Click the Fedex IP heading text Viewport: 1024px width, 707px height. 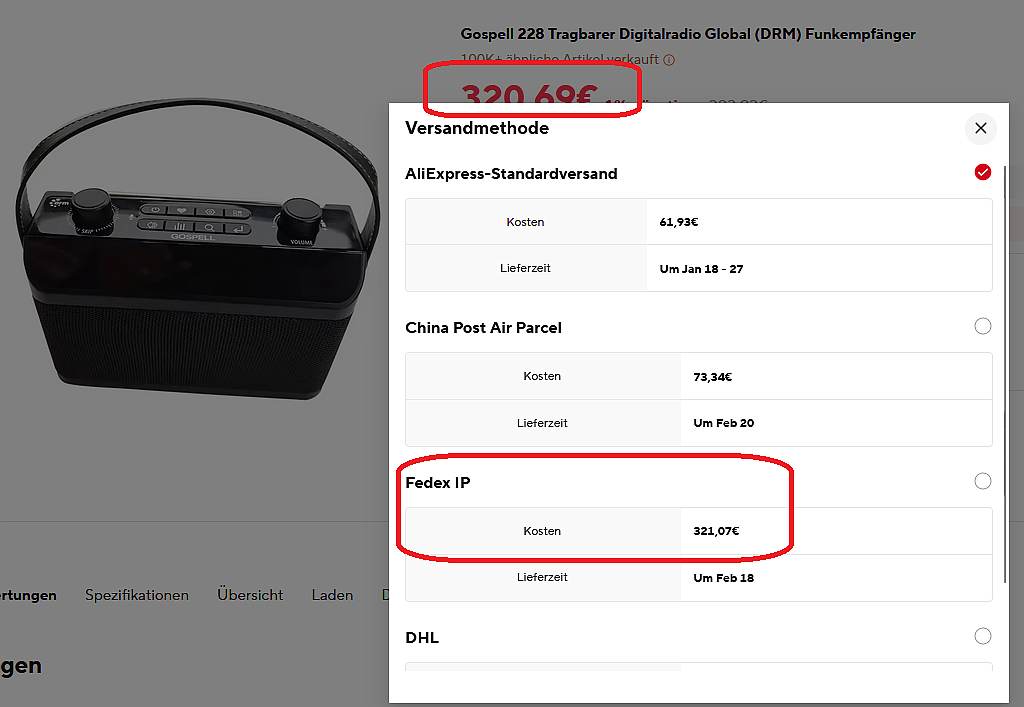pos(437,483)
